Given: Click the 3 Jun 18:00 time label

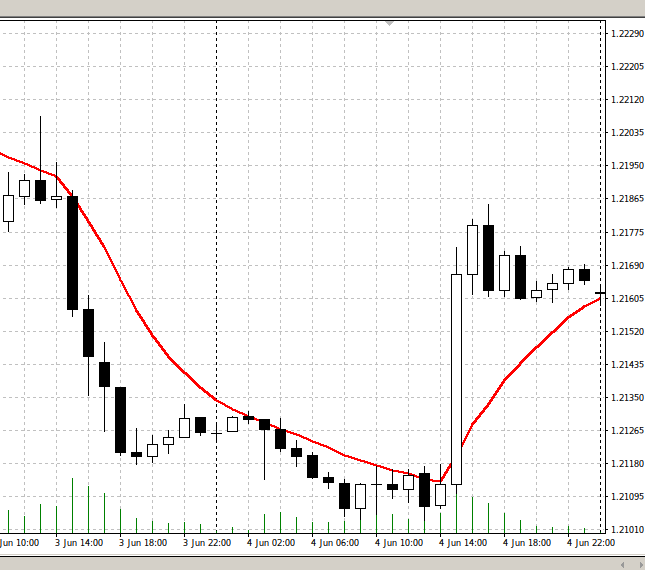Looking at the screenshot, I should (142, 543).
